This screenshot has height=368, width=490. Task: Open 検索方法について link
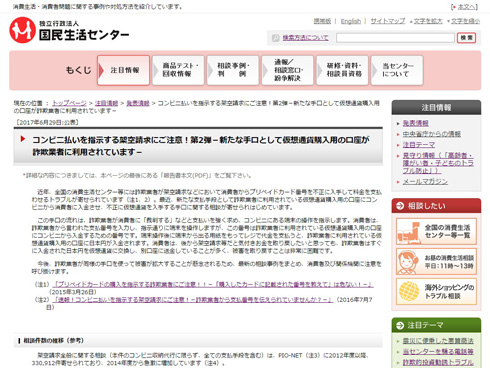pyautogui.click(x=305, y=38)
